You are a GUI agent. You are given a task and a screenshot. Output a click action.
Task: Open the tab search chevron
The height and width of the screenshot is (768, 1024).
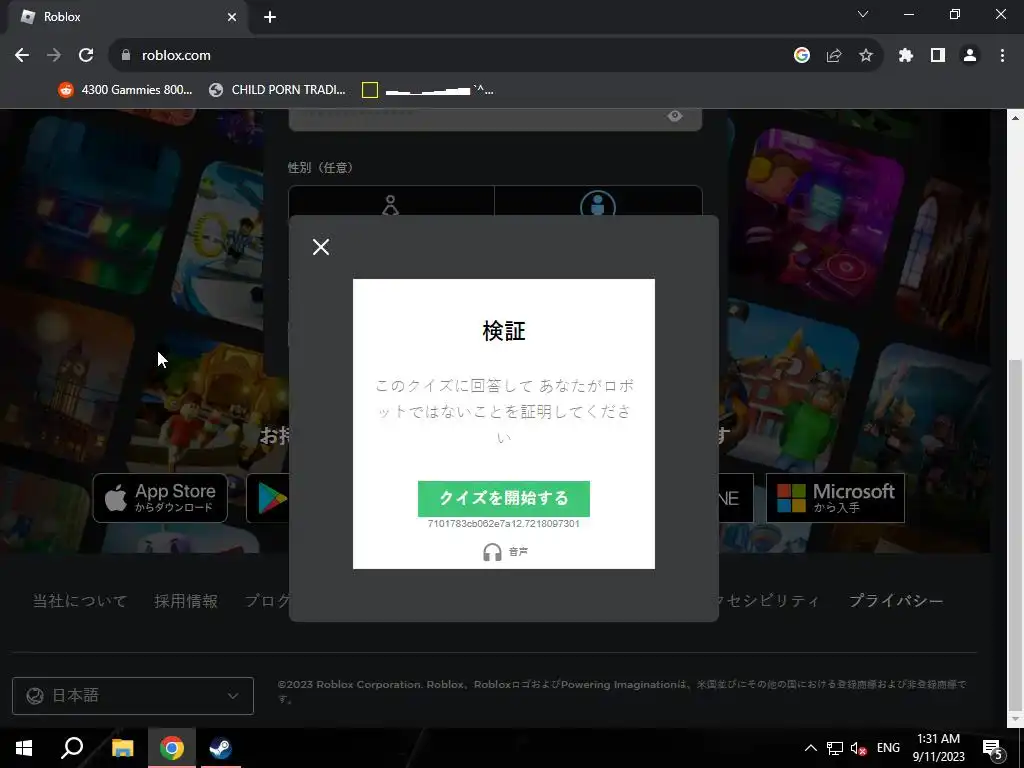pyautogui.click(x=863, y=14)
